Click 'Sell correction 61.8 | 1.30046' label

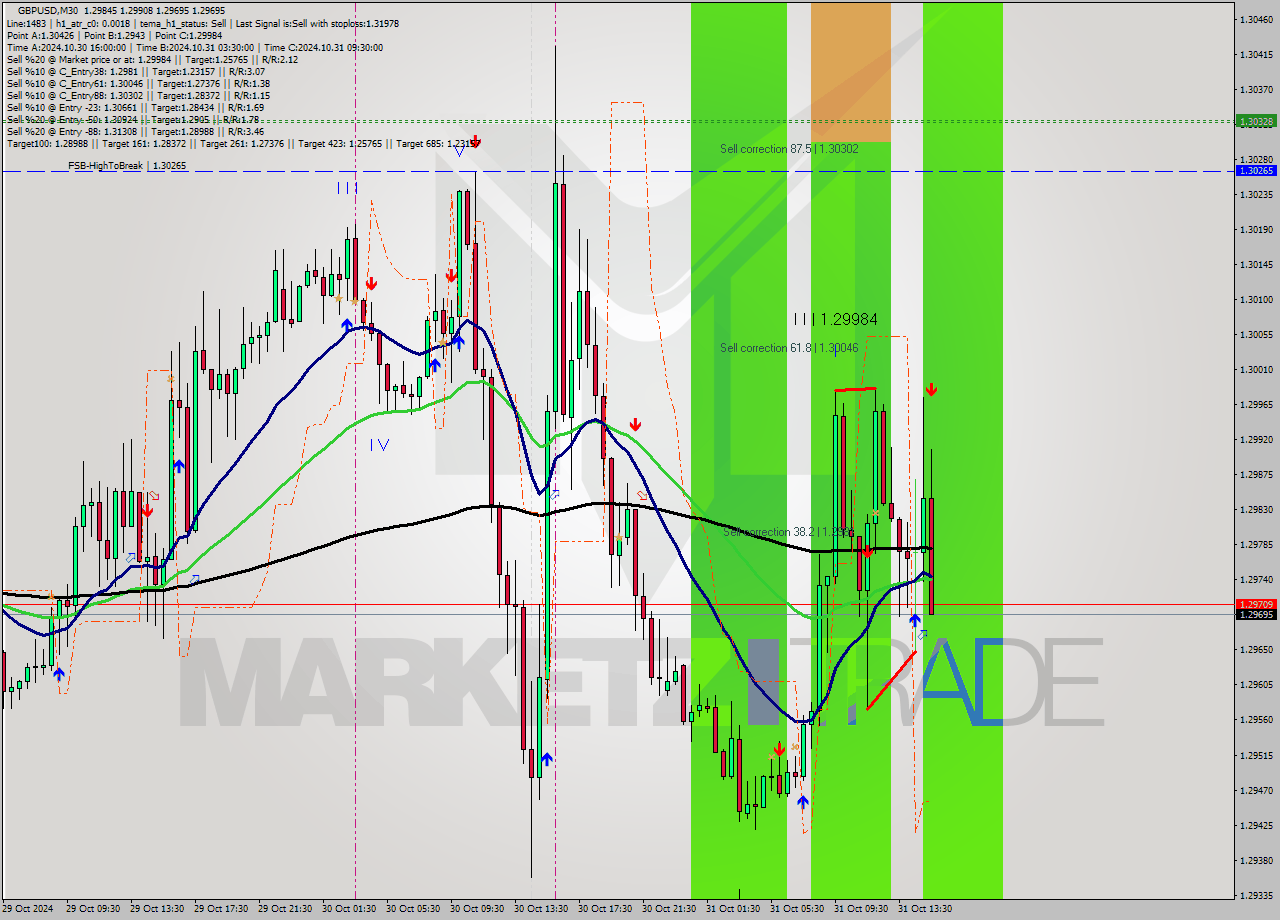click(x=789, y=348)
